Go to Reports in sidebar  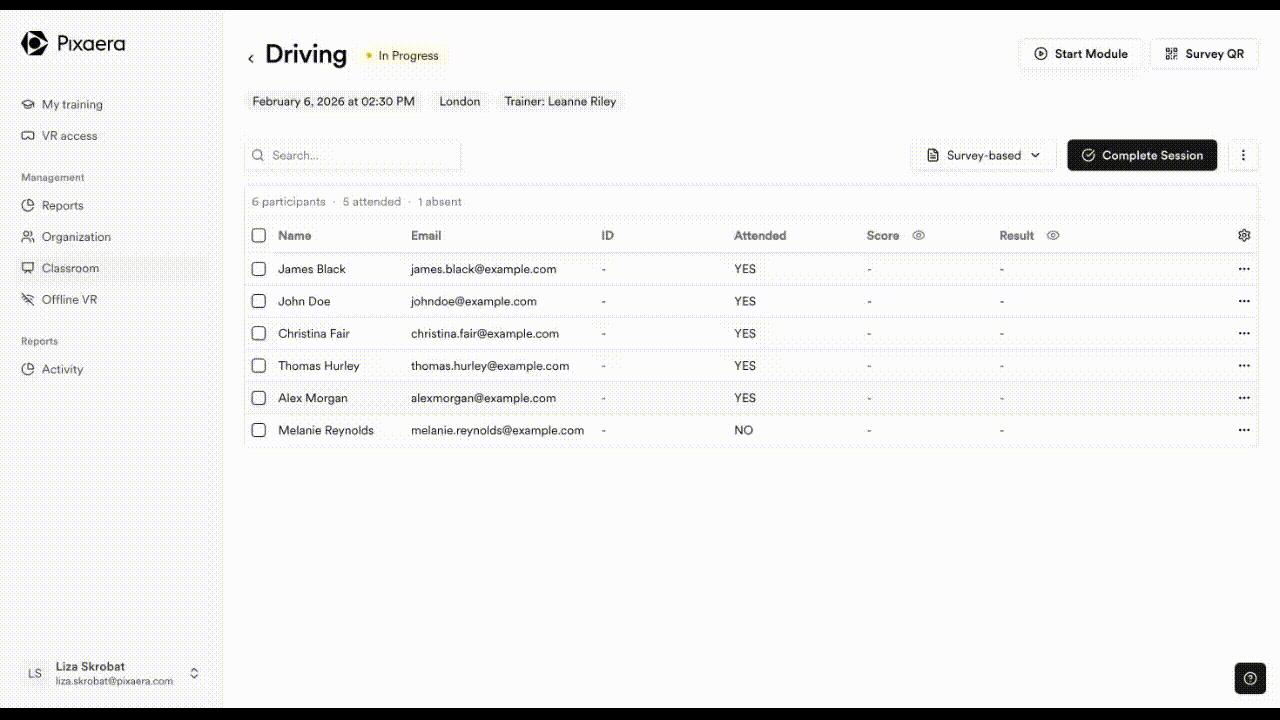[62, 206]
